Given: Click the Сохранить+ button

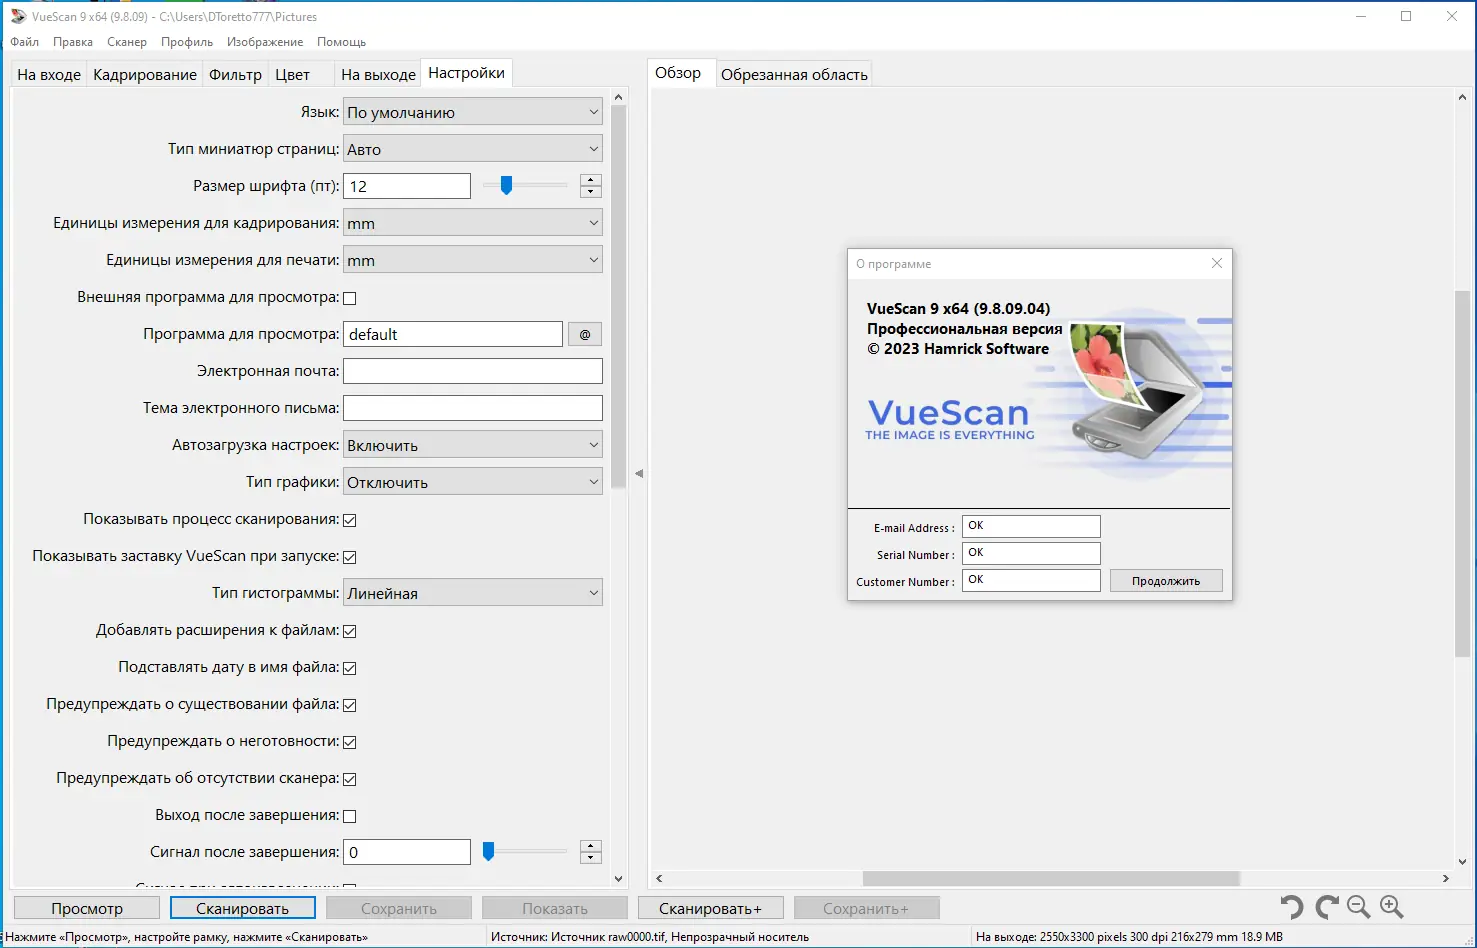Looking at the screenshot, I should click(x=866, y=908).
